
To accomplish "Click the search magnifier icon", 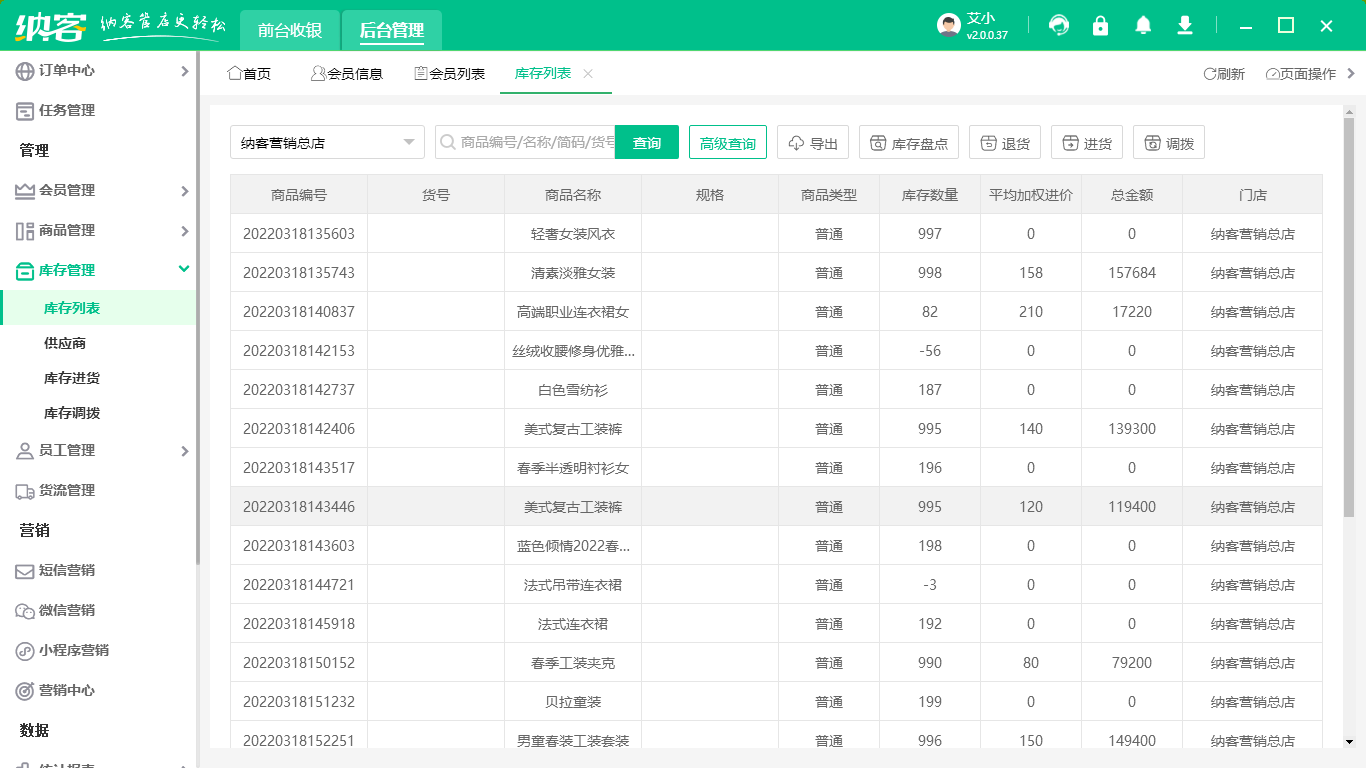I will [447, 143].
